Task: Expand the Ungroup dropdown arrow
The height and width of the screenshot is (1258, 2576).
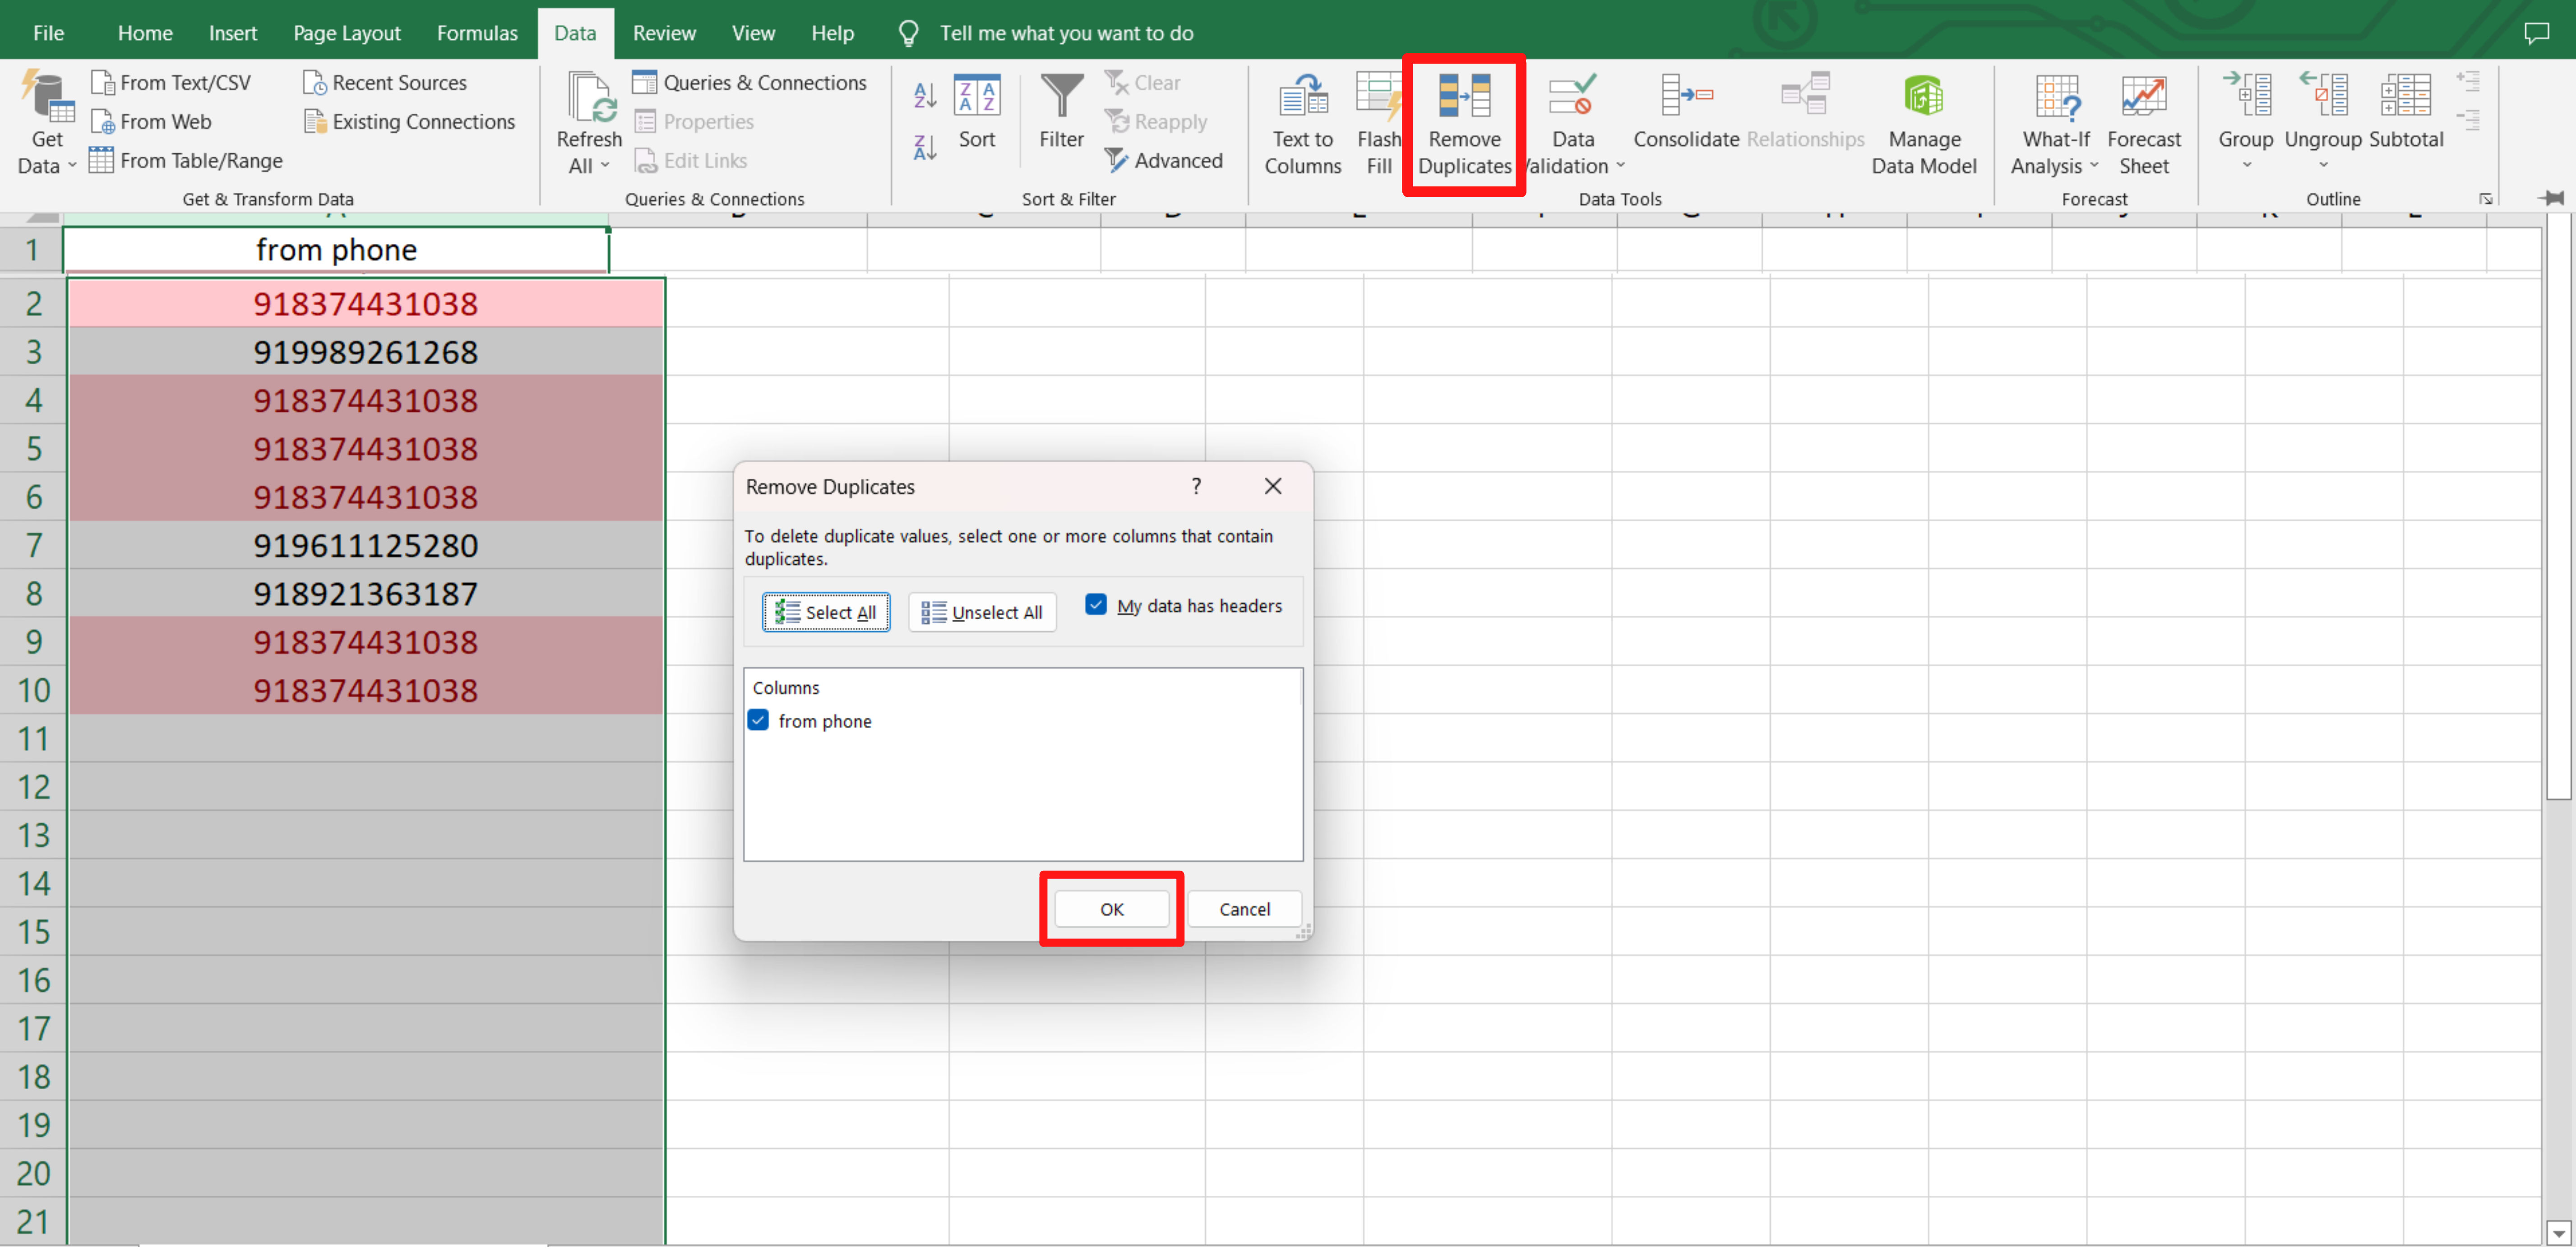Action: point(2323,166)
